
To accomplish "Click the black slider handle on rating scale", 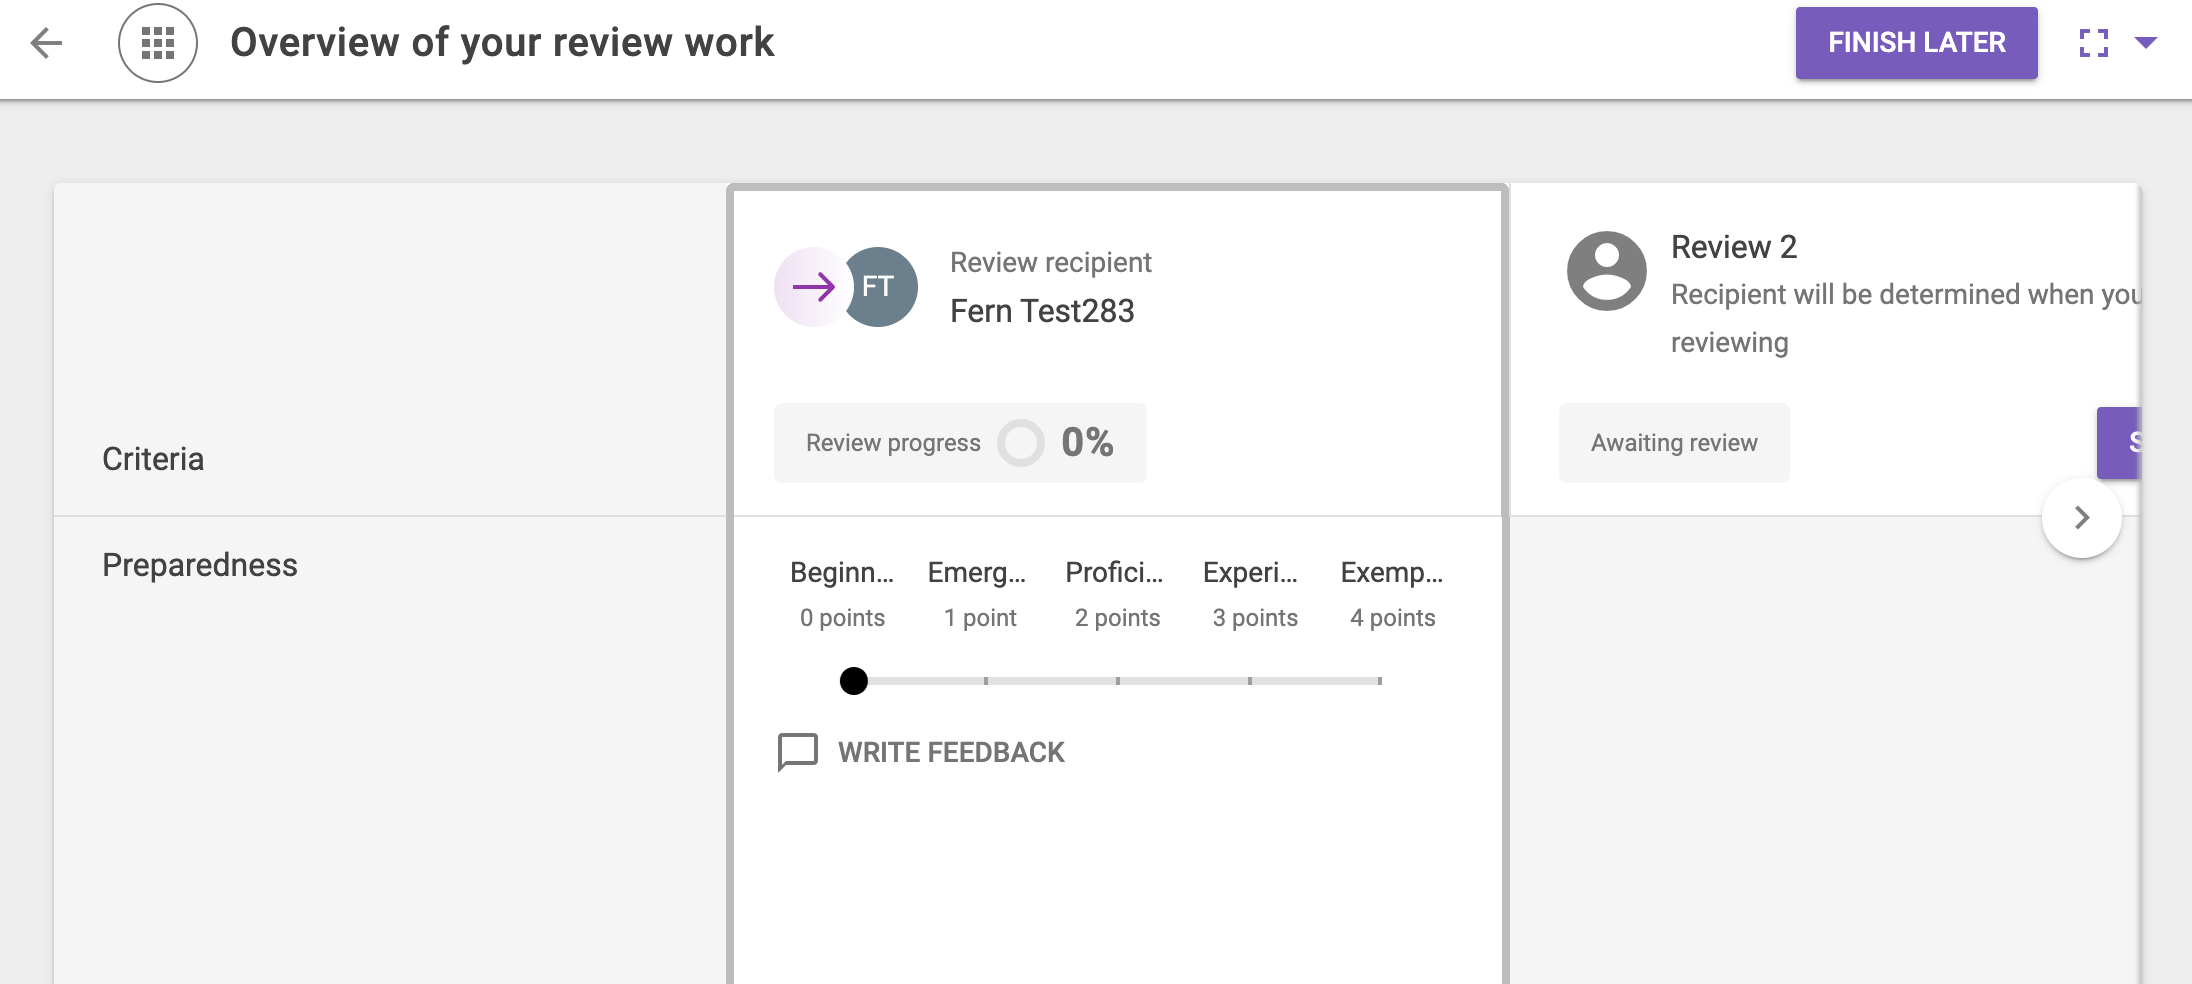I will 854,681.
